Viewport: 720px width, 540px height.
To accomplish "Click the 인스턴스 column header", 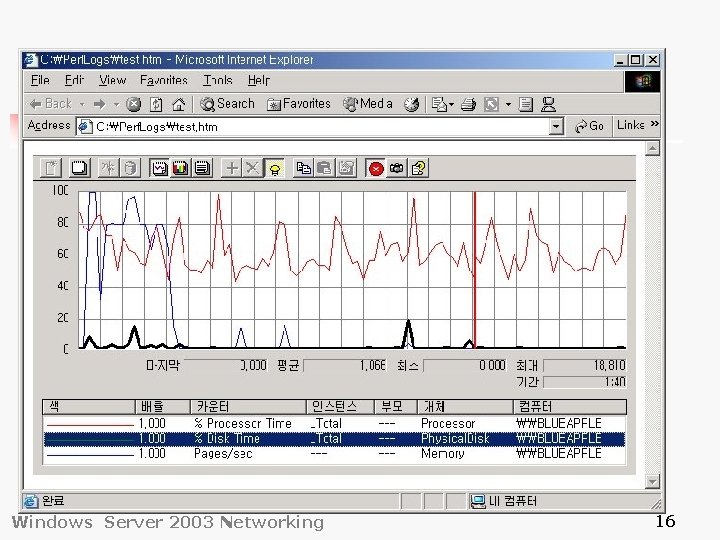I will click(340, 407).
